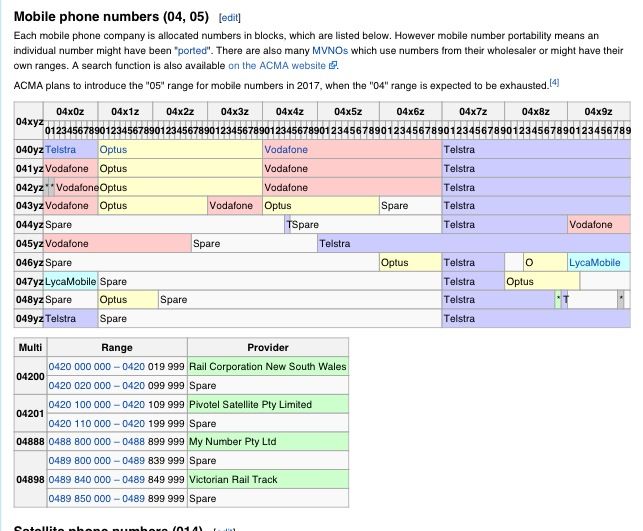The image size is (643, 531).
Task: Click the Vodafone link in row 040yz
Action: click(x=286, y=150)
